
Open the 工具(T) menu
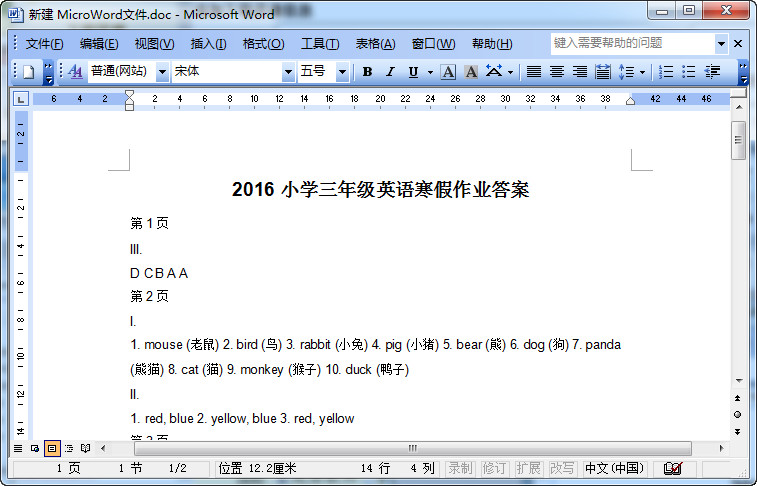coord(320,44)
